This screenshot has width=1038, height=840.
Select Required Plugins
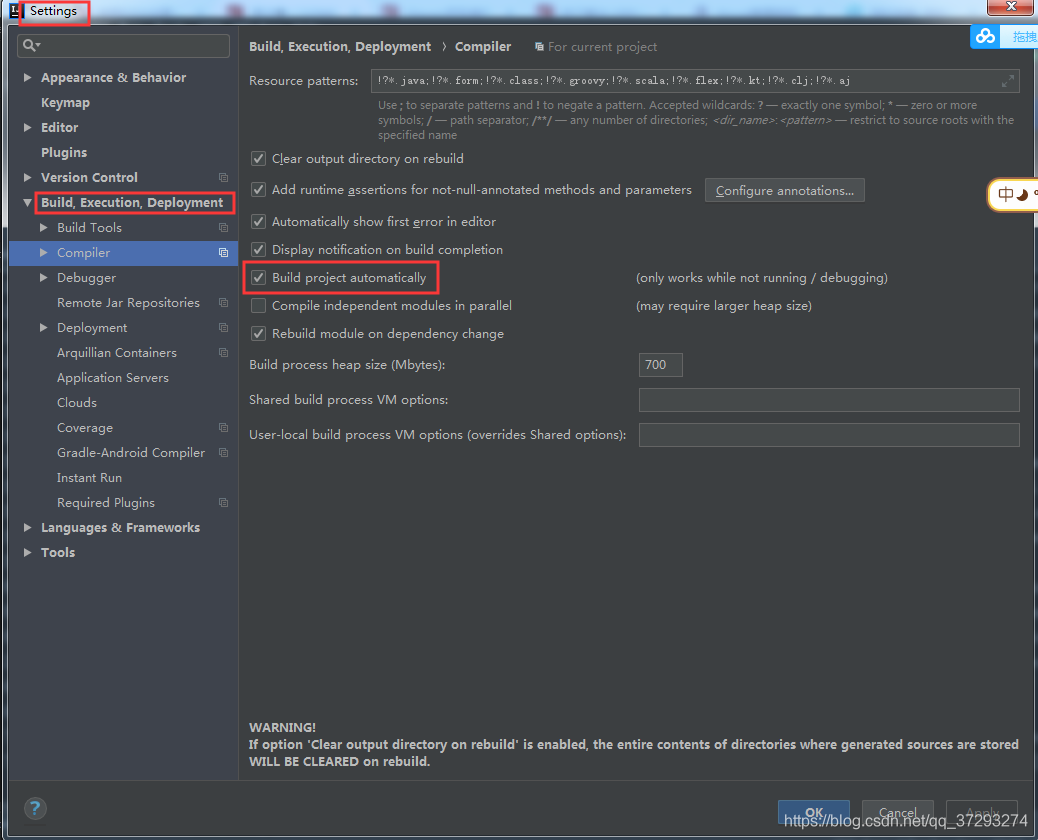click(x=106, y=502)
